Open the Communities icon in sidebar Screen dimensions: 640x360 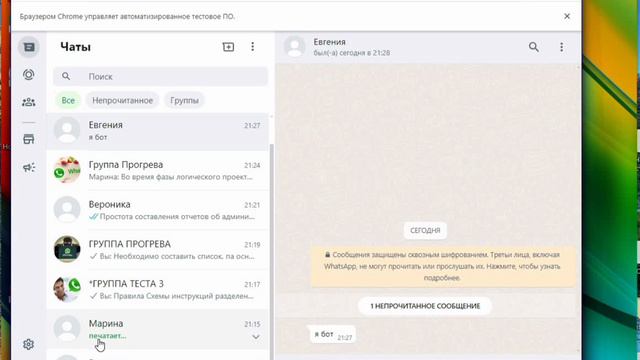tap(29, 102)
